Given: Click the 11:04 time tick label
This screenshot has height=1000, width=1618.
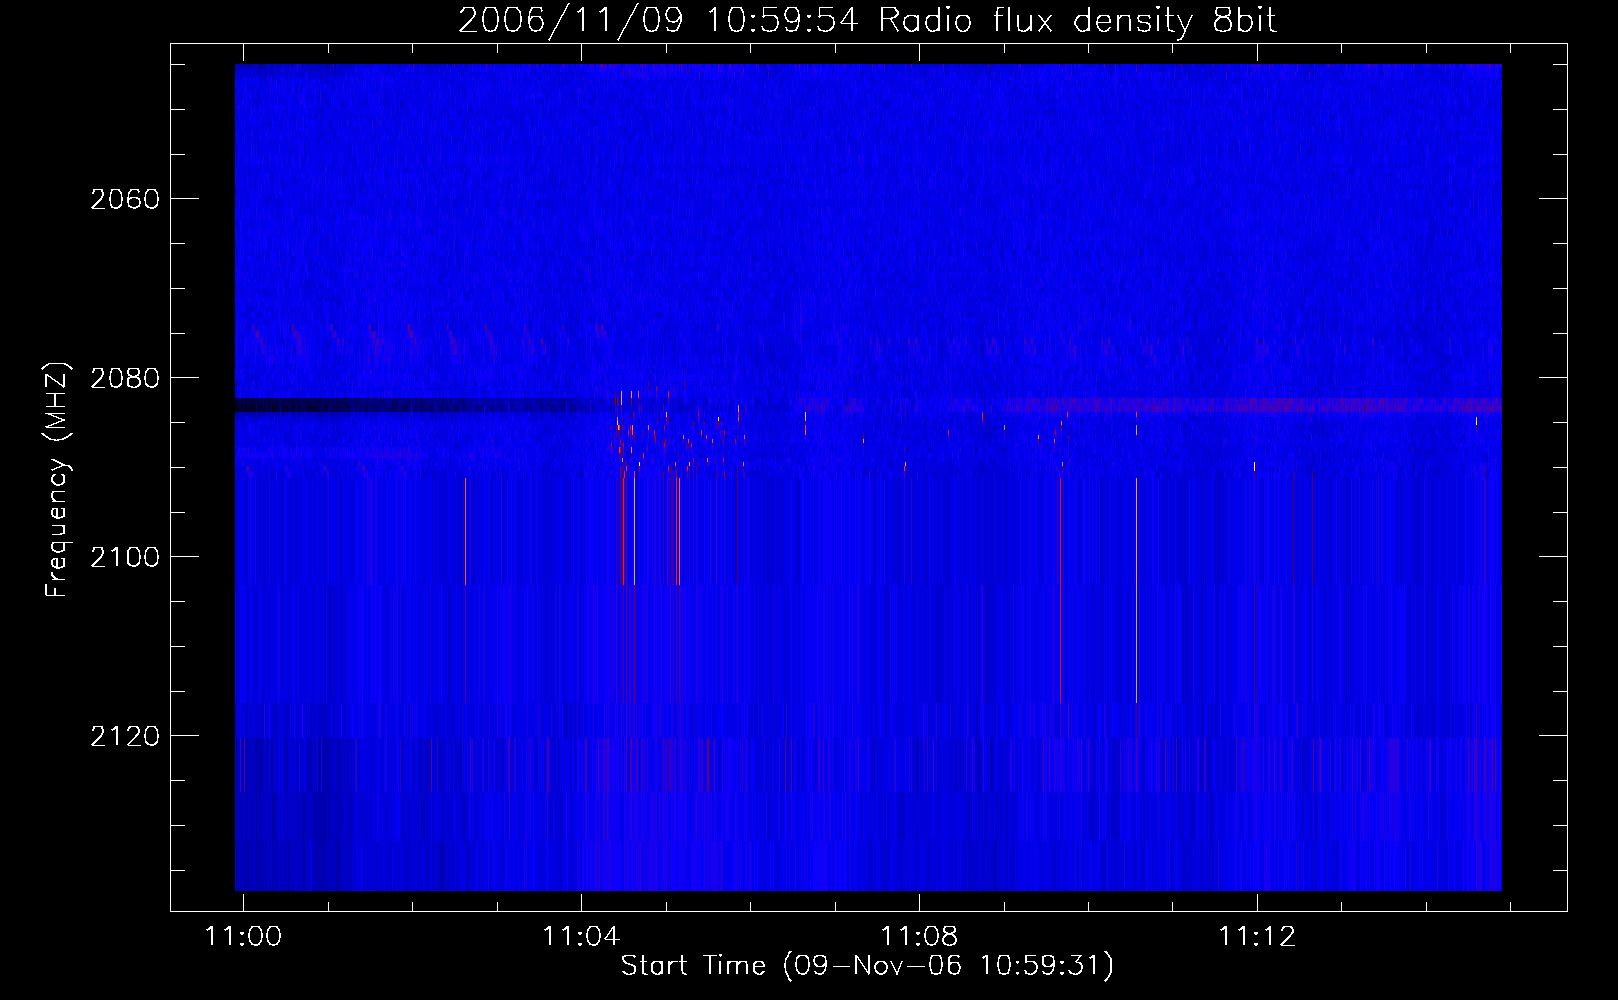Looking at the screenshot, I should 581,936.
